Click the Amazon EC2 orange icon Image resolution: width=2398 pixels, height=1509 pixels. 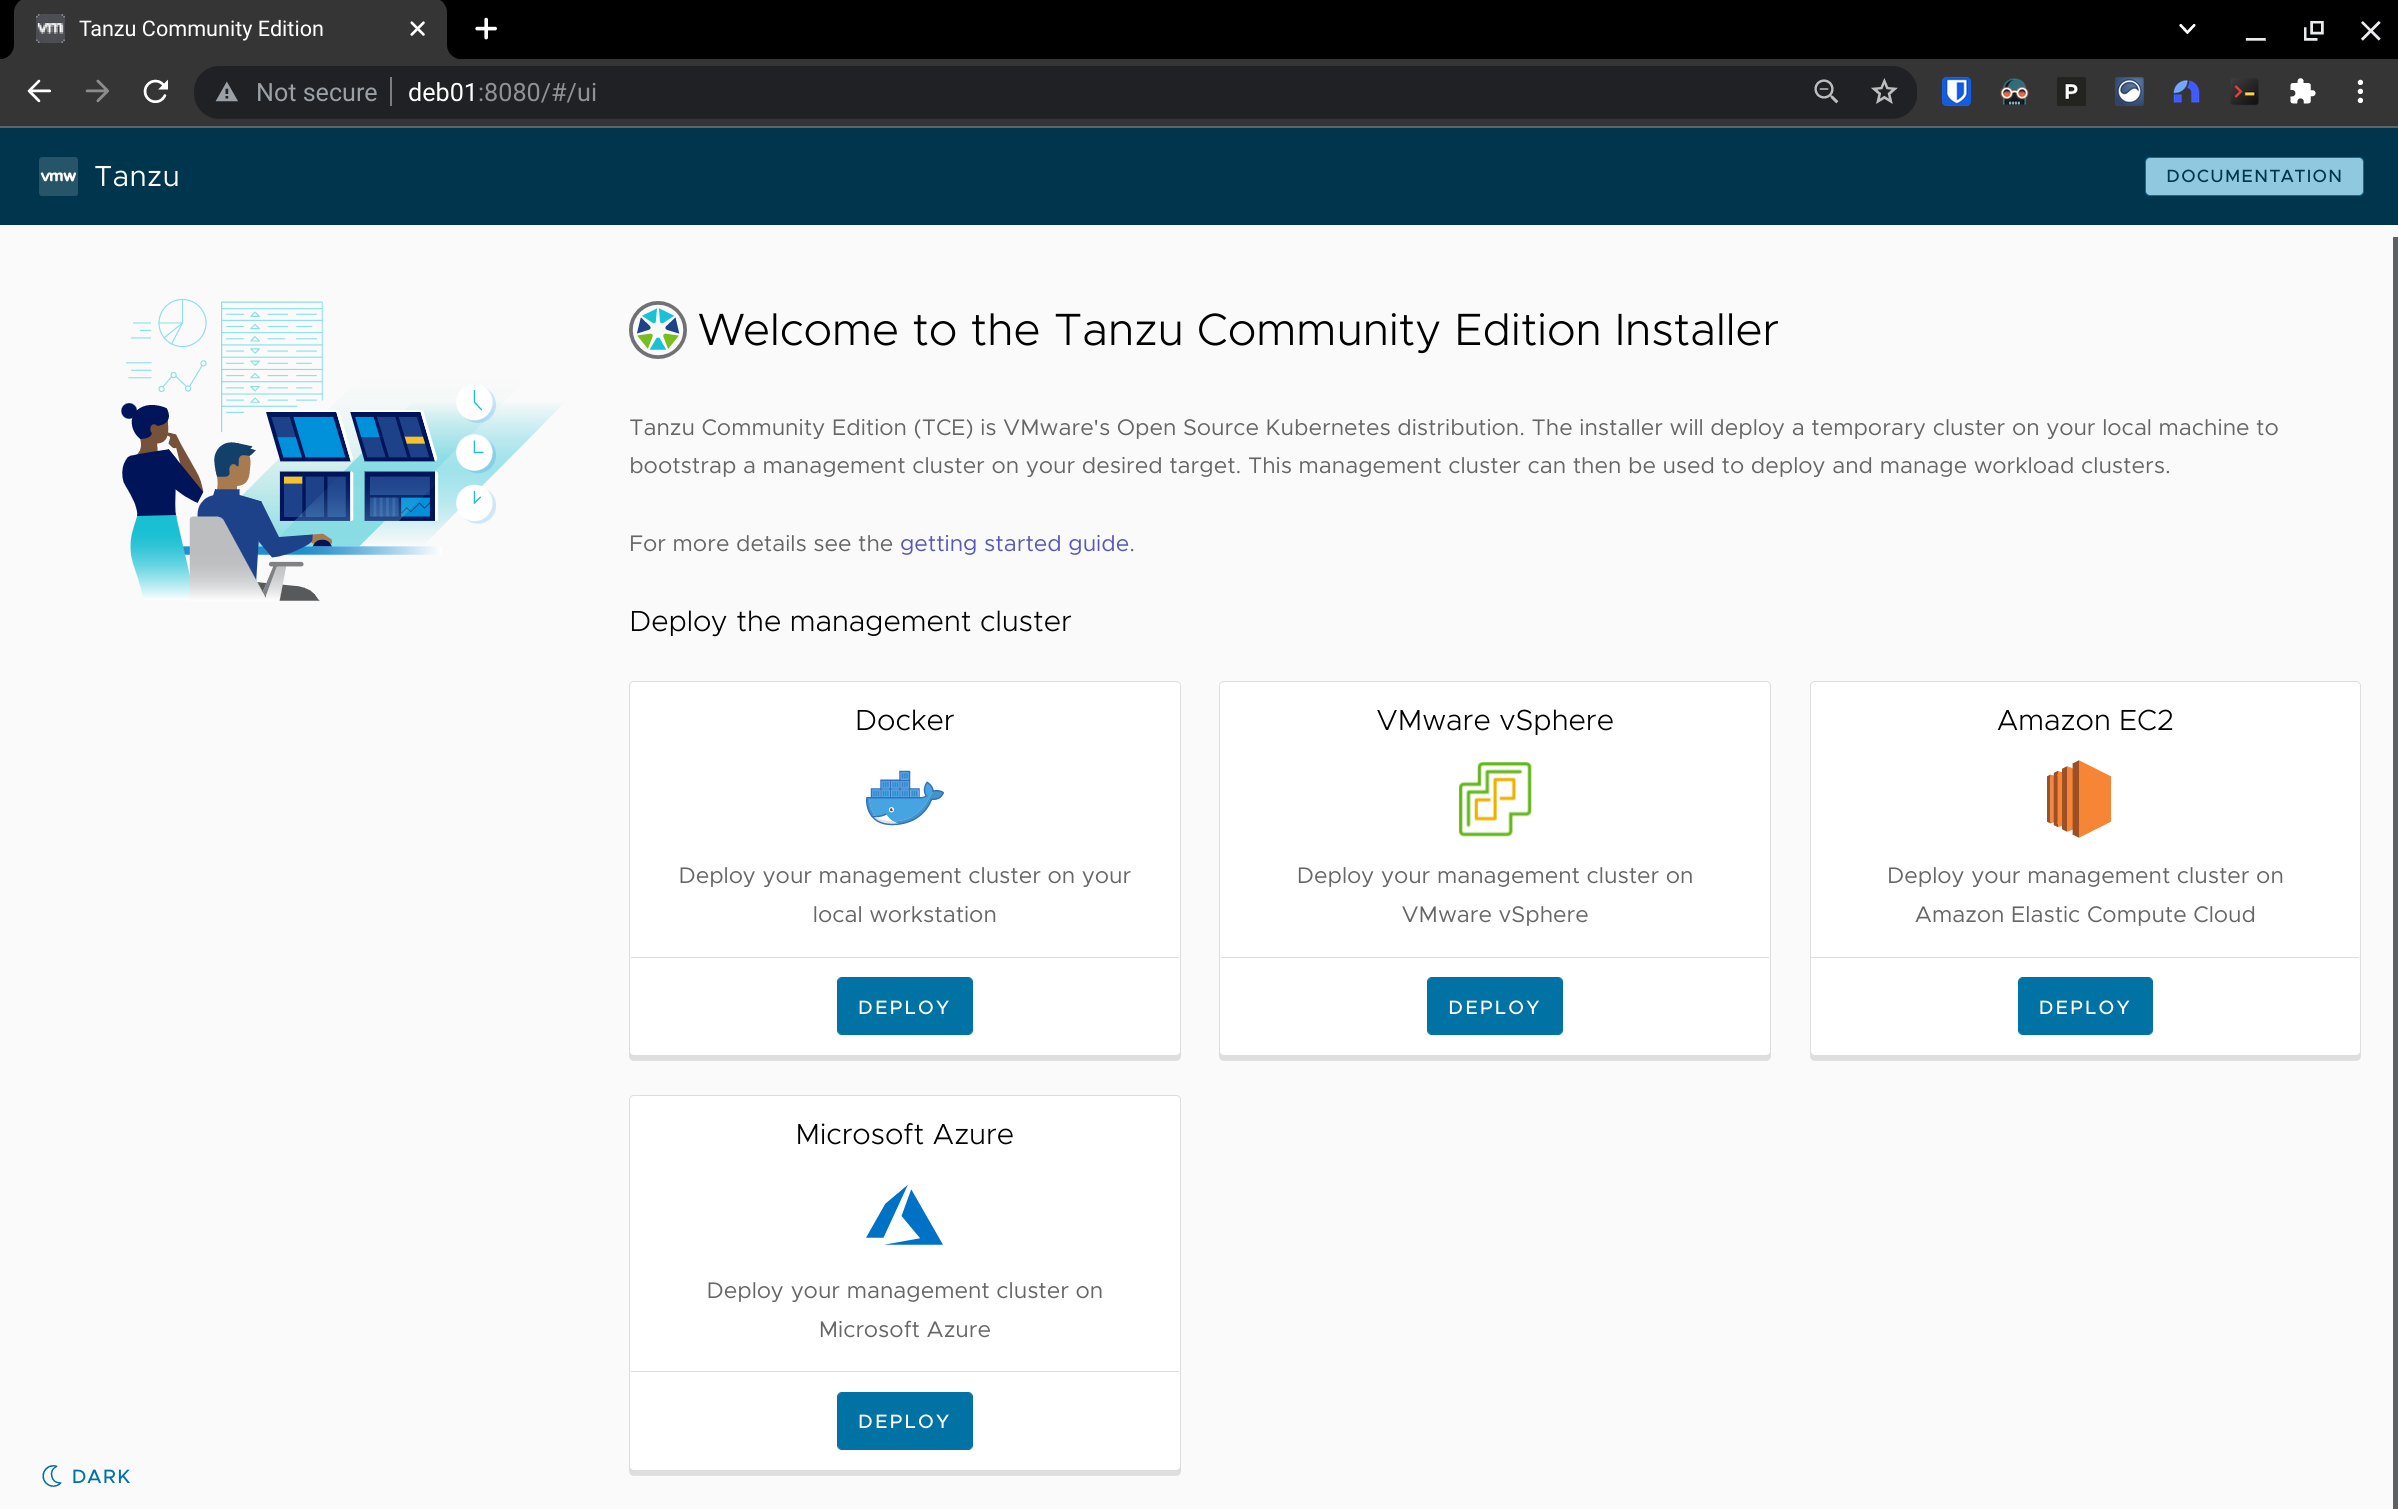(2078, 798)
